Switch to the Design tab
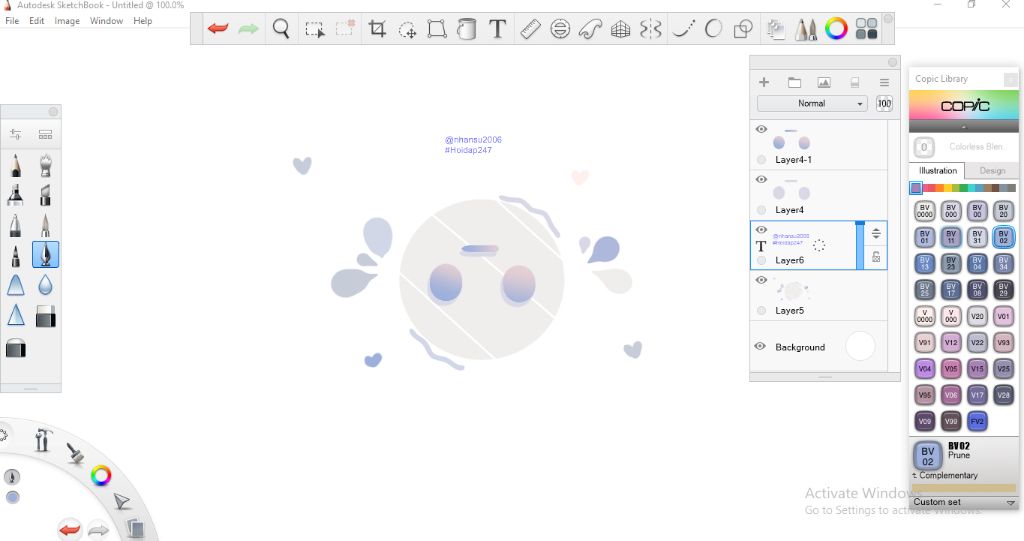This screenshot has height=541, width=1024. [x=992, y=171]
